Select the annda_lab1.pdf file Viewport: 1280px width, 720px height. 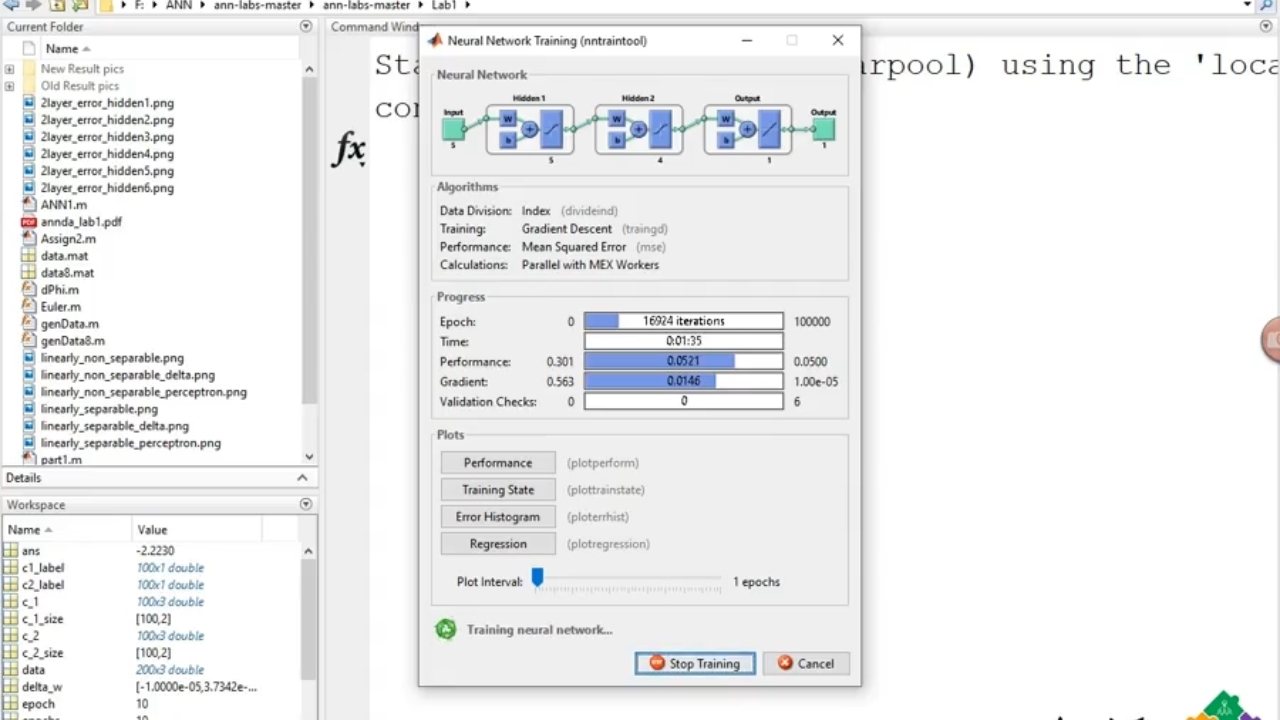click(80, 222)
